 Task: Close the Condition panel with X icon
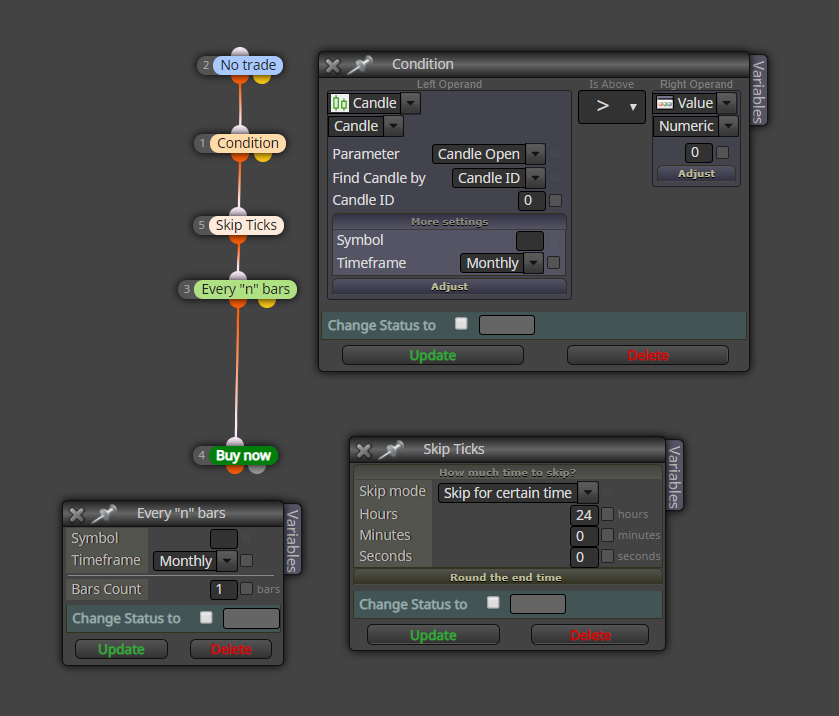333,66
